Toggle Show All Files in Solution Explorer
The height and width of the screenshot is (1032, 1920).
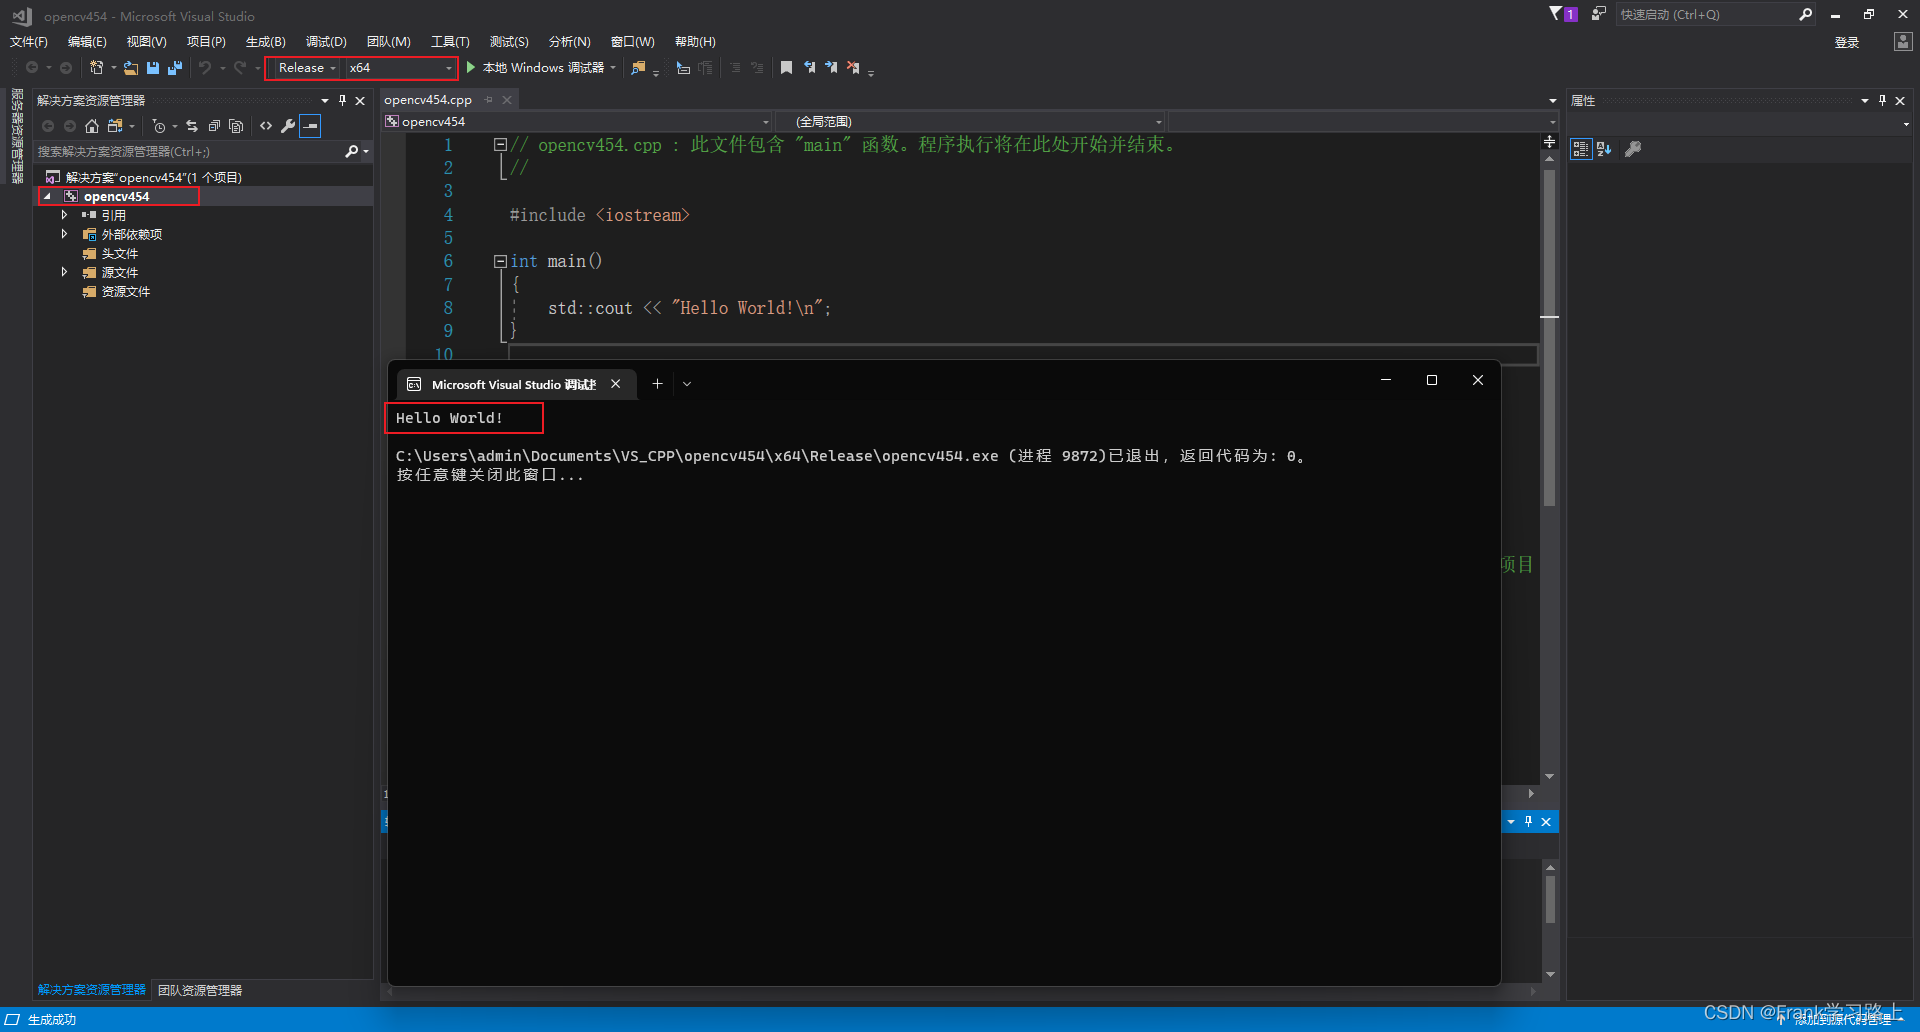(236, 126)
